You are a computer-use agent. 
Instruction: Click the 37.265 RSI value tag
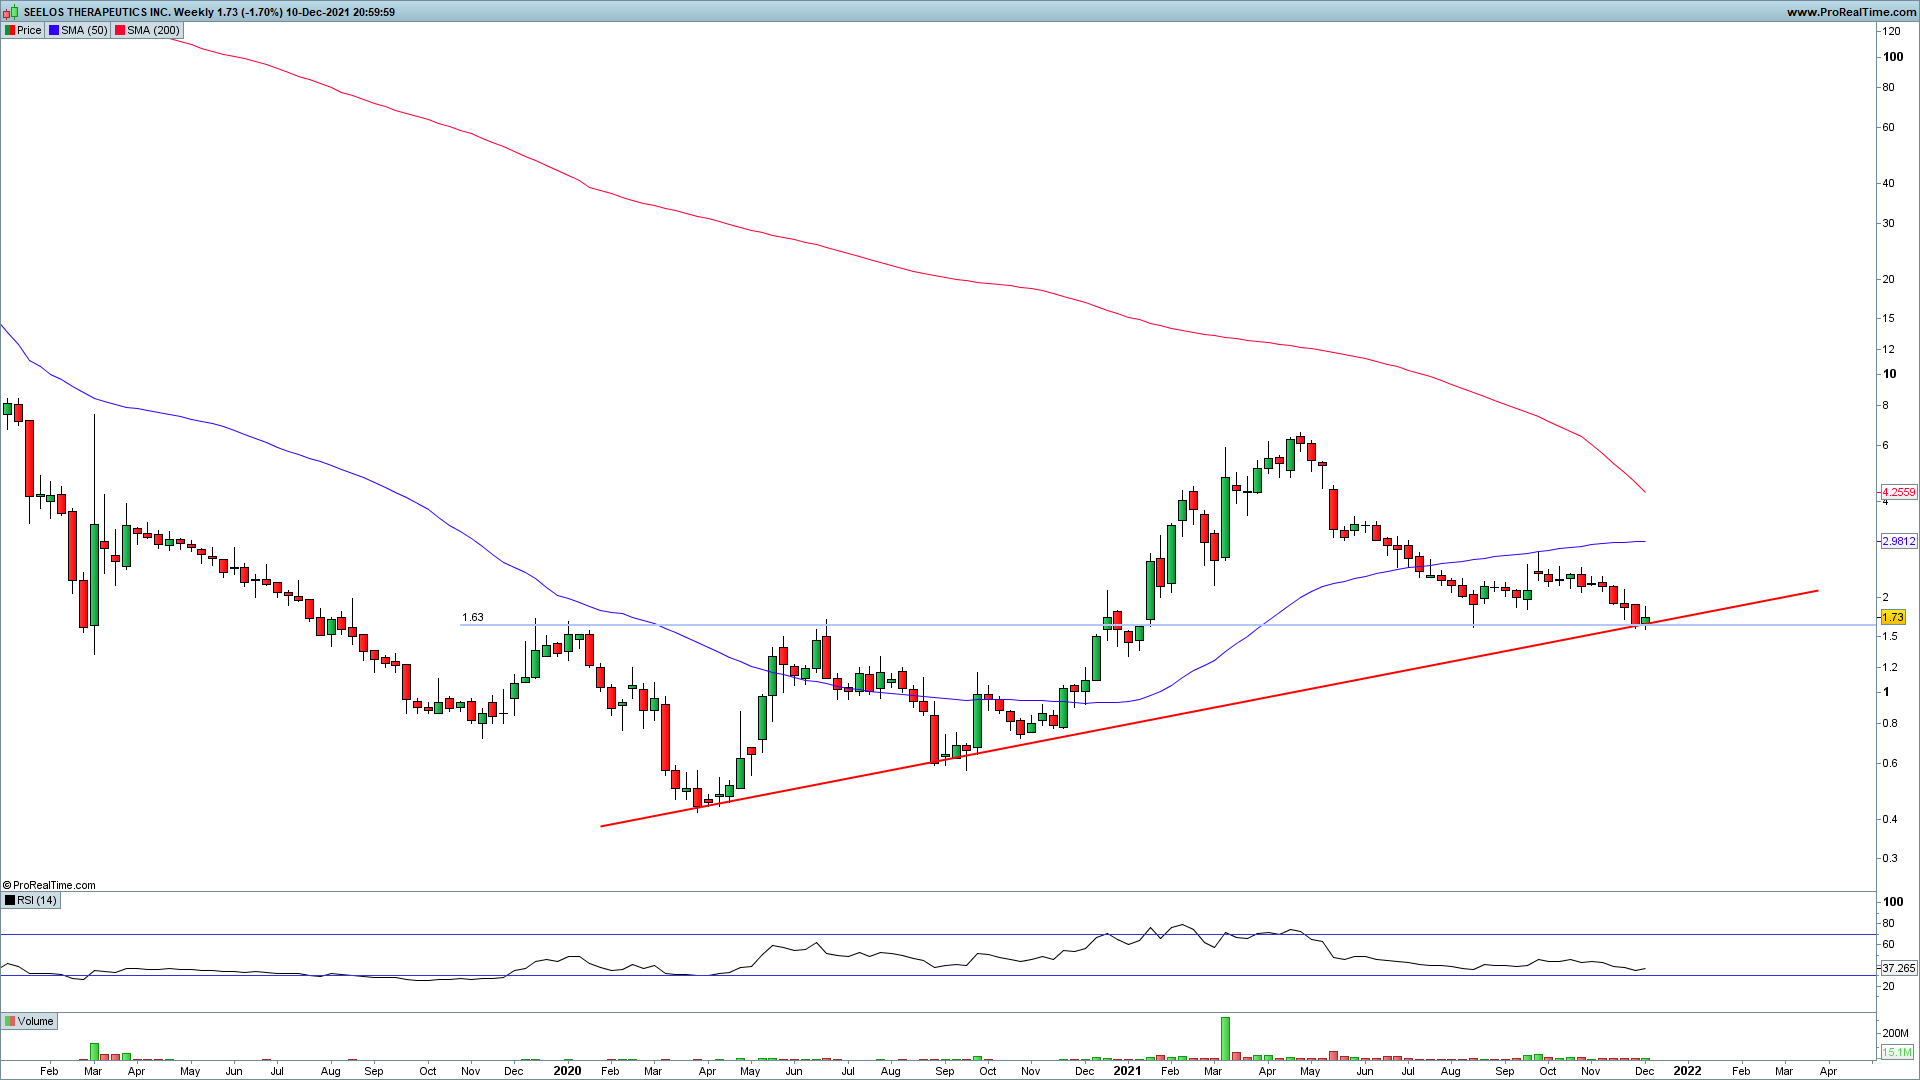pyautogui.click(x=1898, y=968)
